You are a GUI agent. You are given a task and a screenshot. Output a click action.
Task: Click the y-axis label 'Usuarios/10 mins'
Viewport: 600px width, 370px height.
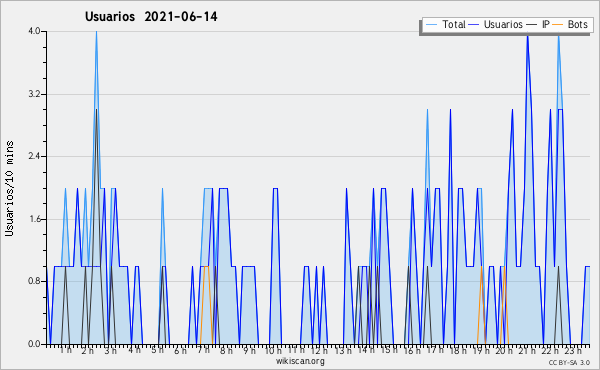9,188
